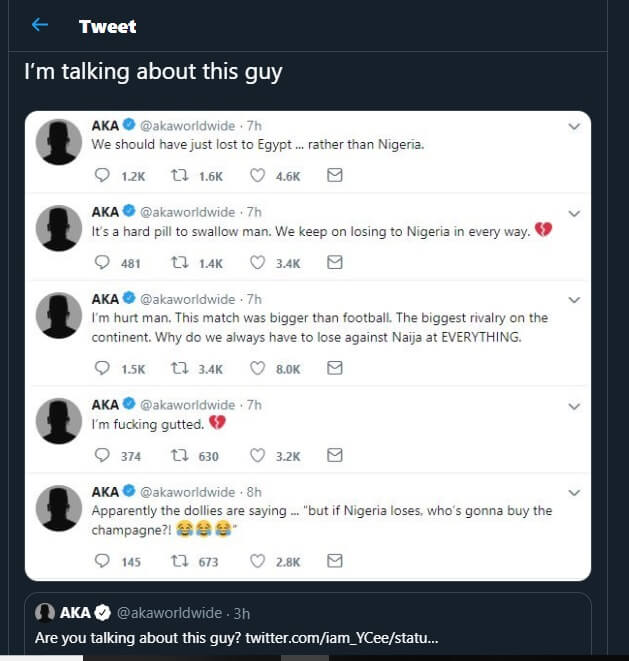The image size is (629, 661).
Task: Click the back arrow next to Tweet
Action: (40, 25)
